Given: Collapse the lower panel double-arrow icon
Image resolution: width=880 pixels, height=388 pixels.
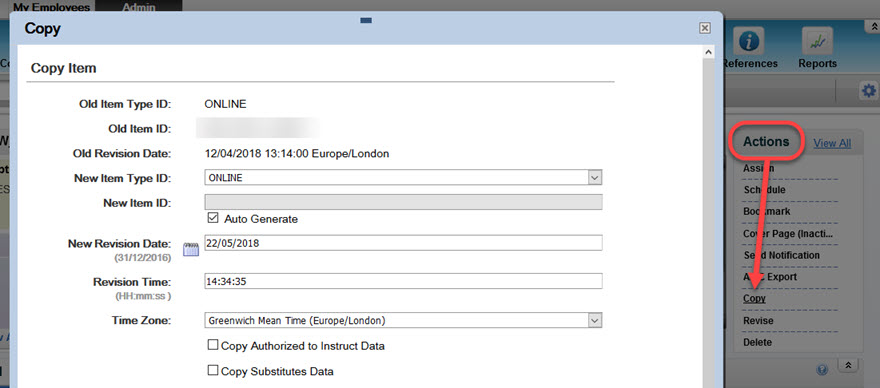Looking at the screenshot, I should (848, 366).
